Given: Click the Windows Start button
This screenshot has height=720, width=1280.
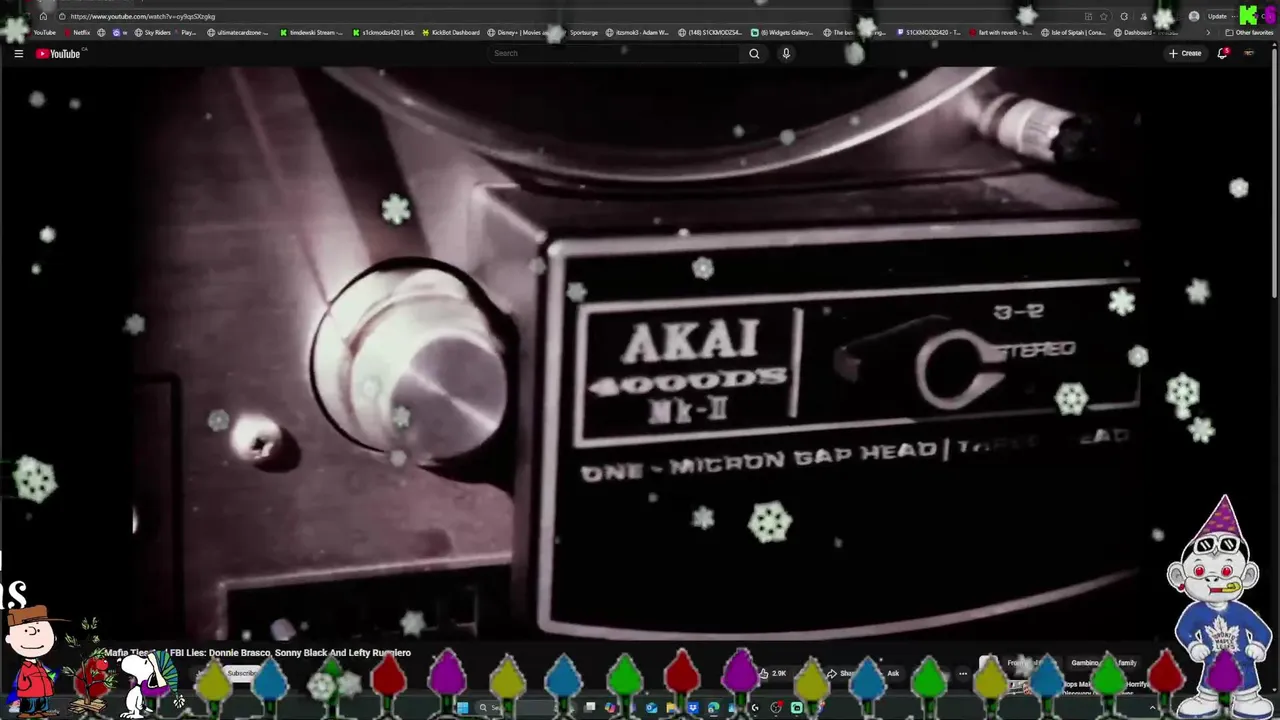Looking at the screenshot, I should 462,708.
